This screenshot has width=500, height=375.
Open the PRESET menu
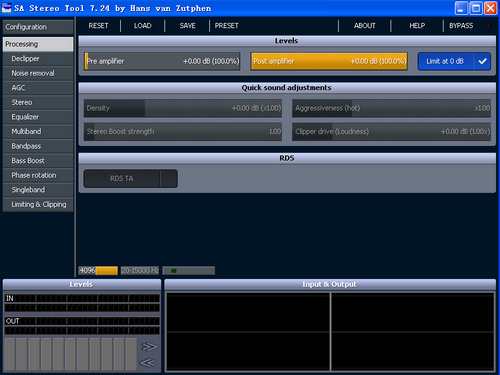coord(226,26)
